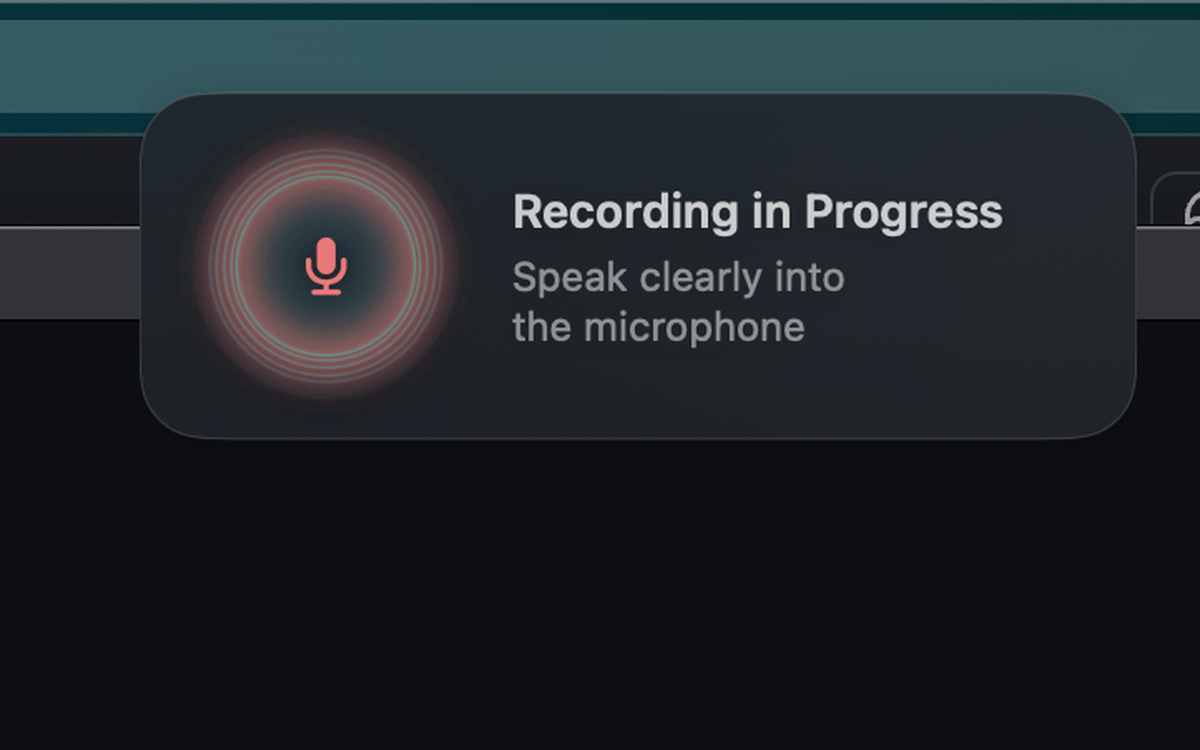Click the word "Progress" in the title
1200x750 pixels.
coord(903,212)
